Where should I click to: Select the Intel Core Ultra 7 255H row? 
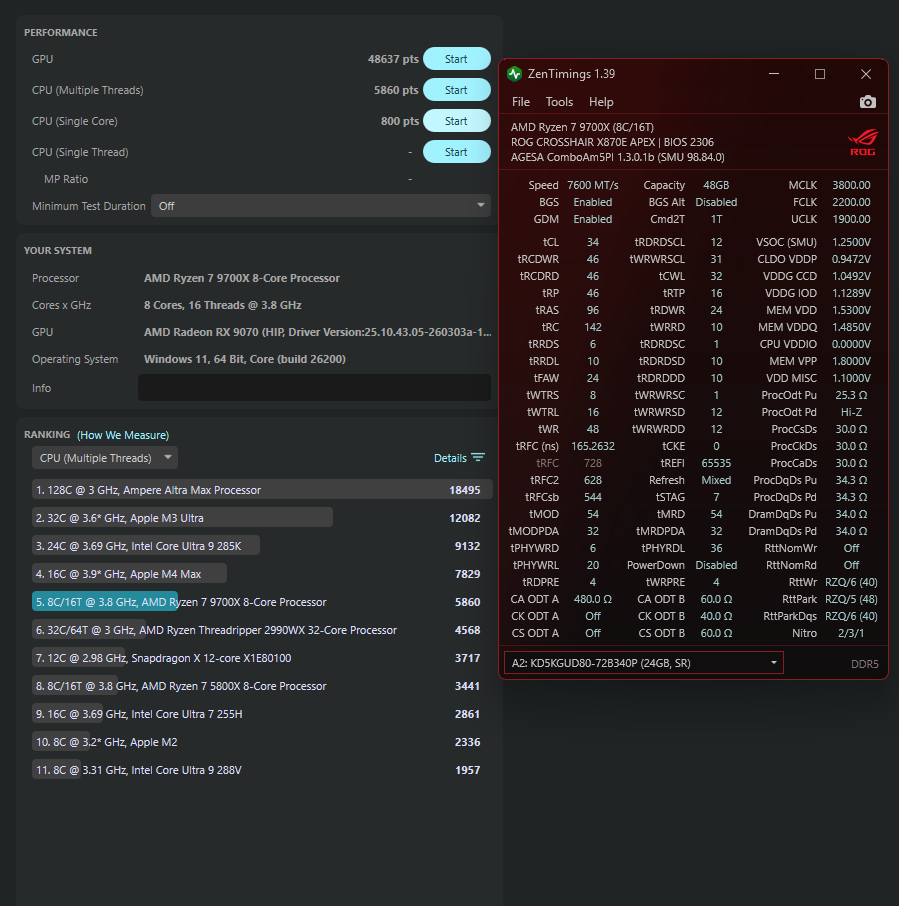[262, 714]
